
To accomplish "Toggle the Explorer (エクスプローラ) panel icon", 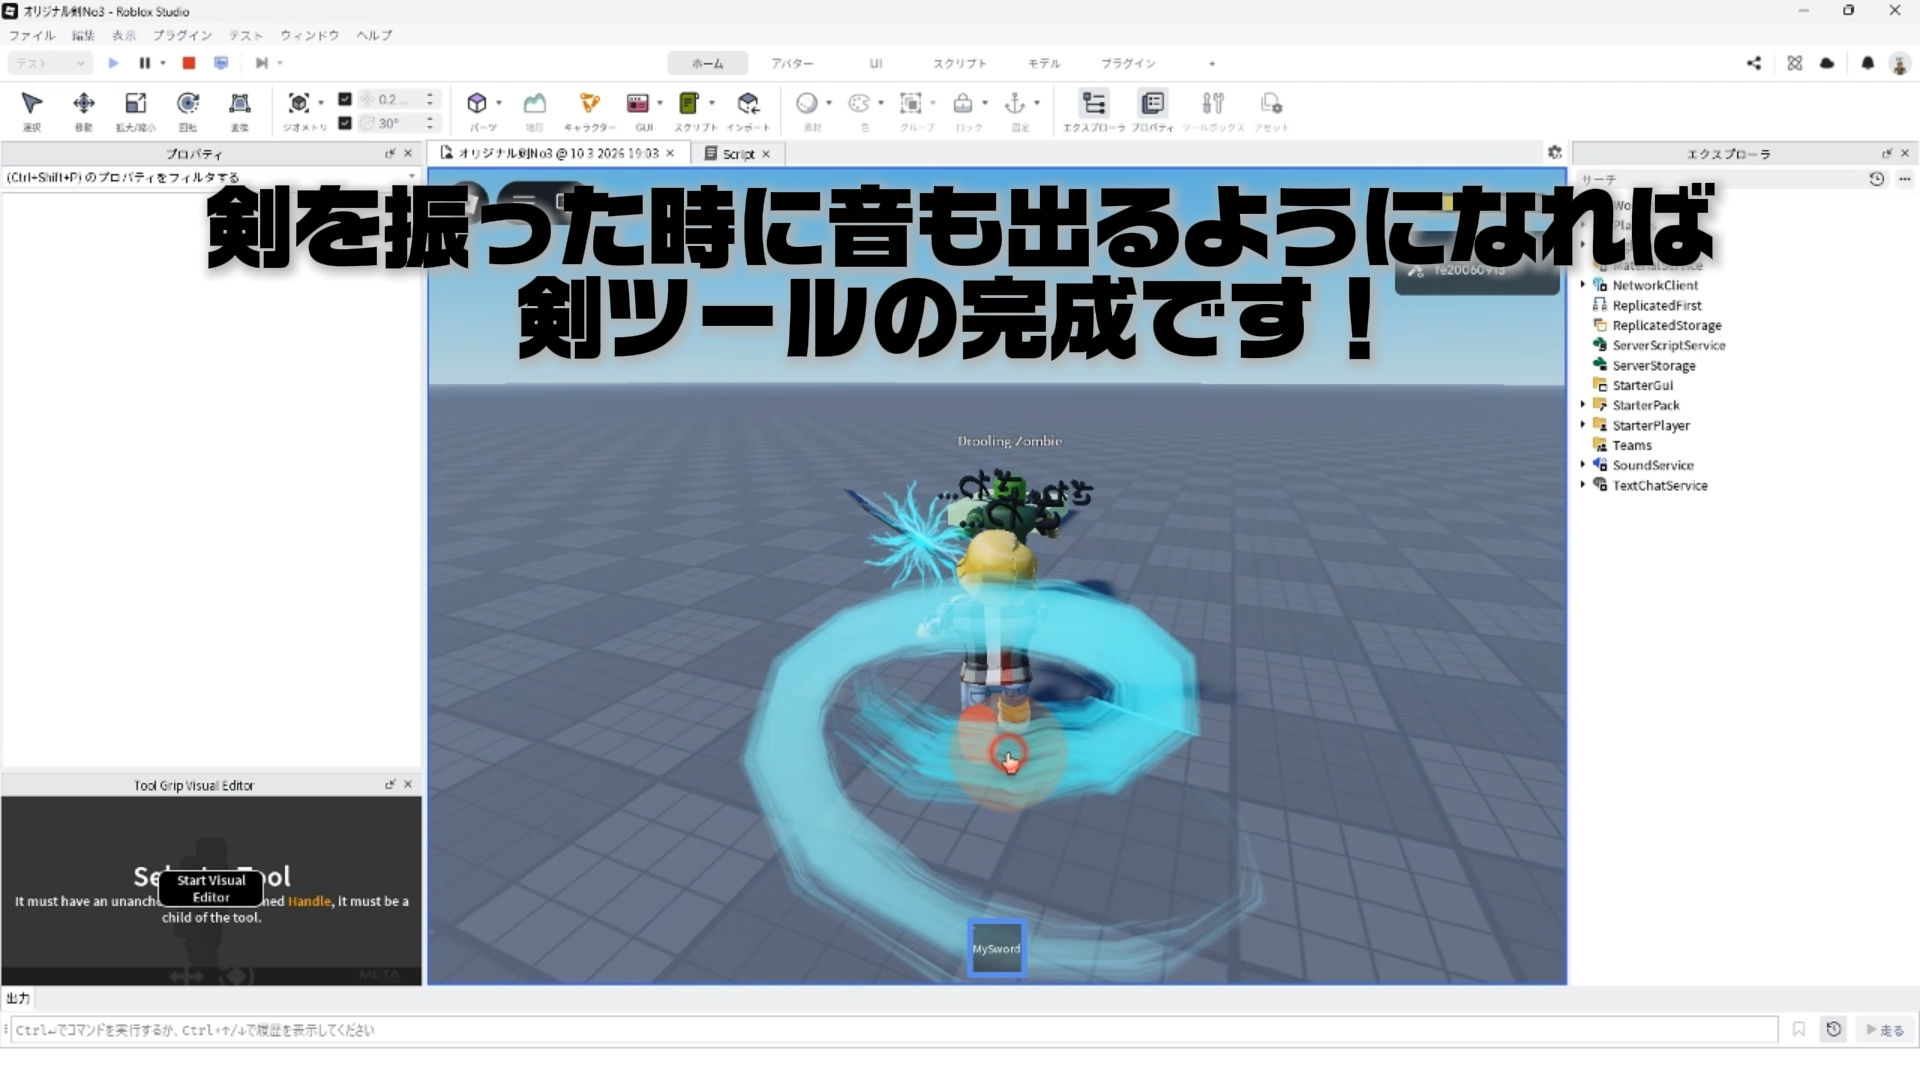I will [x=1093, y=104].
